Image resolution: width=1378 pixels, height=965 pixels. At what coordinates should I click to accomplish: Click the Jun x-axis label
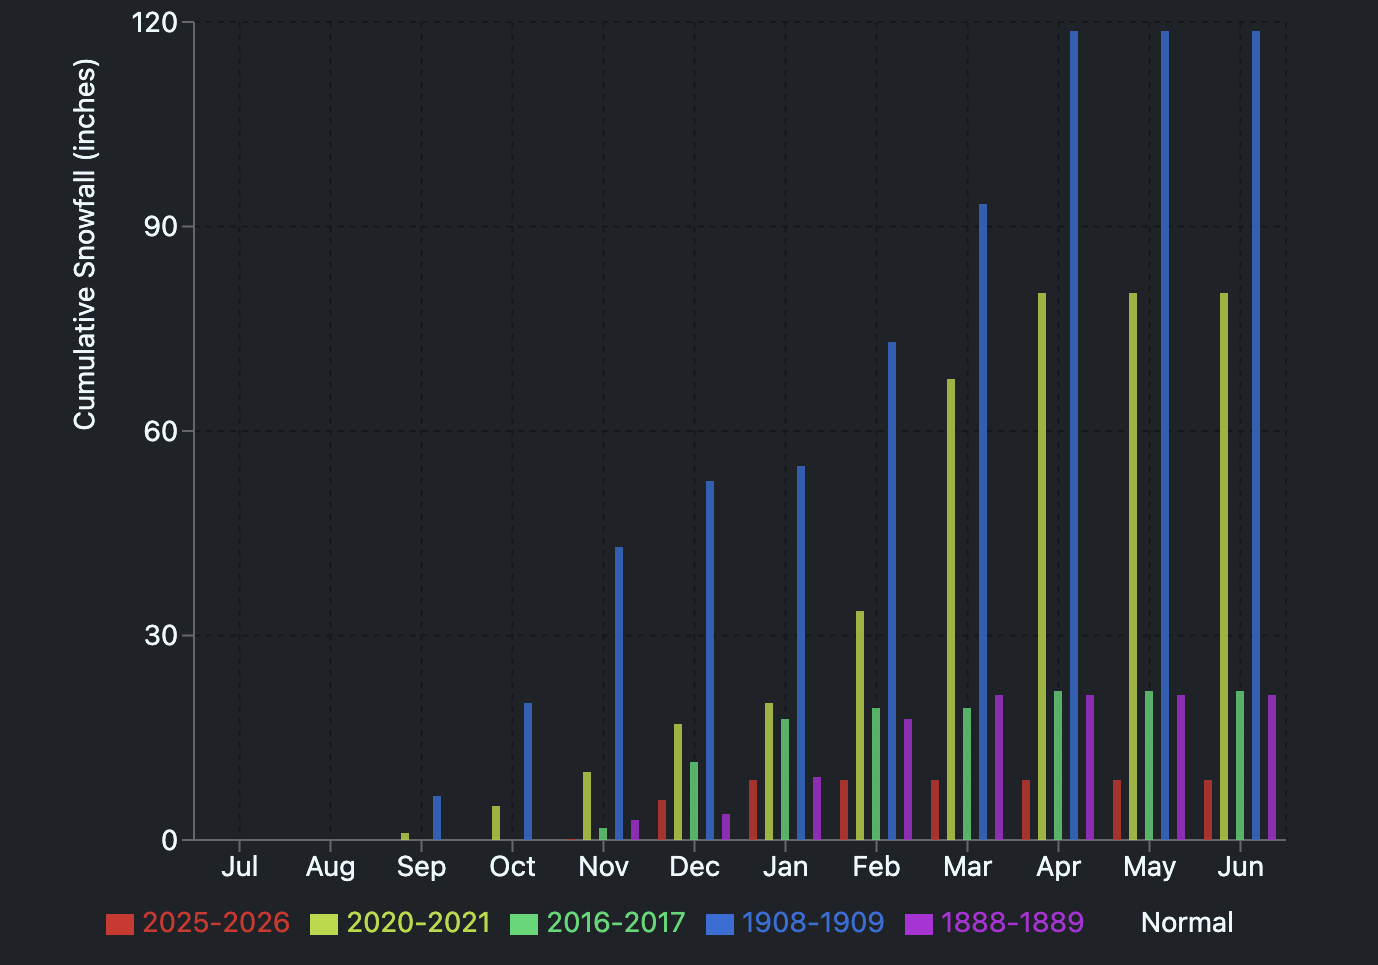(1241, 866)
